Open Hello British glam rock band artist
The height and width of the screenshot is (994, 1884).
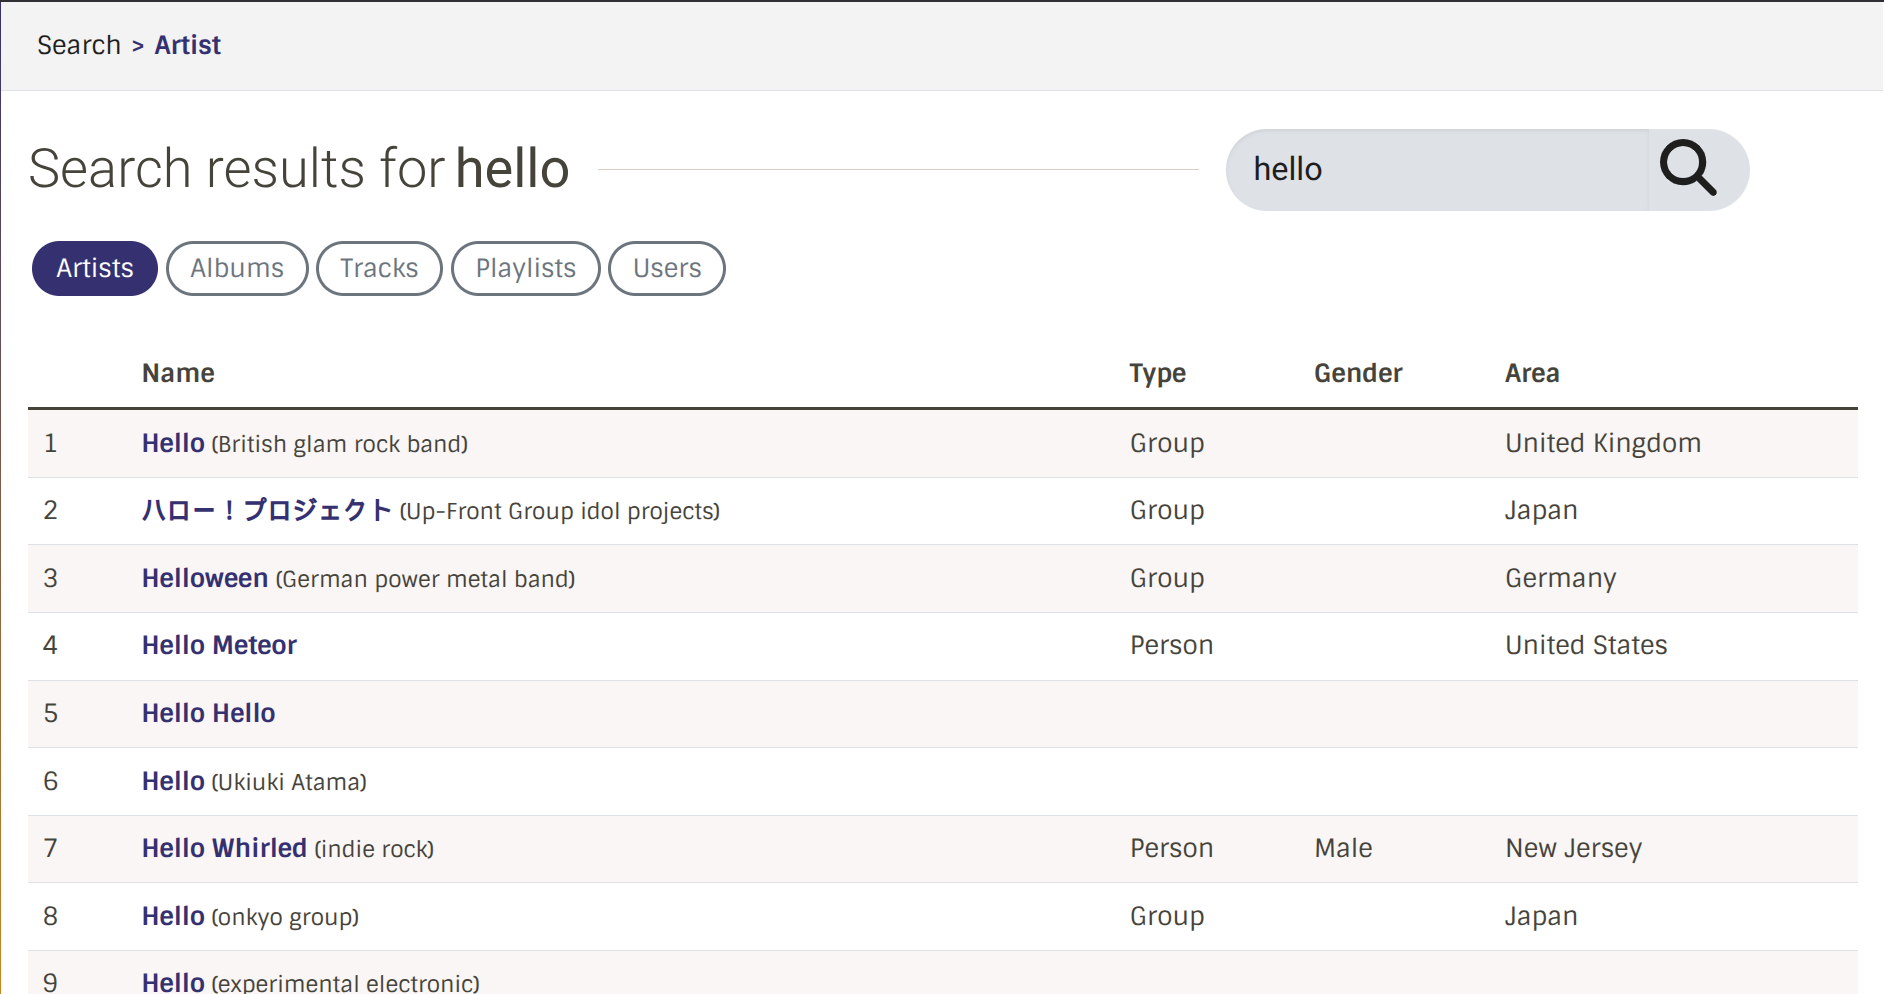click(x=173, y=443)
